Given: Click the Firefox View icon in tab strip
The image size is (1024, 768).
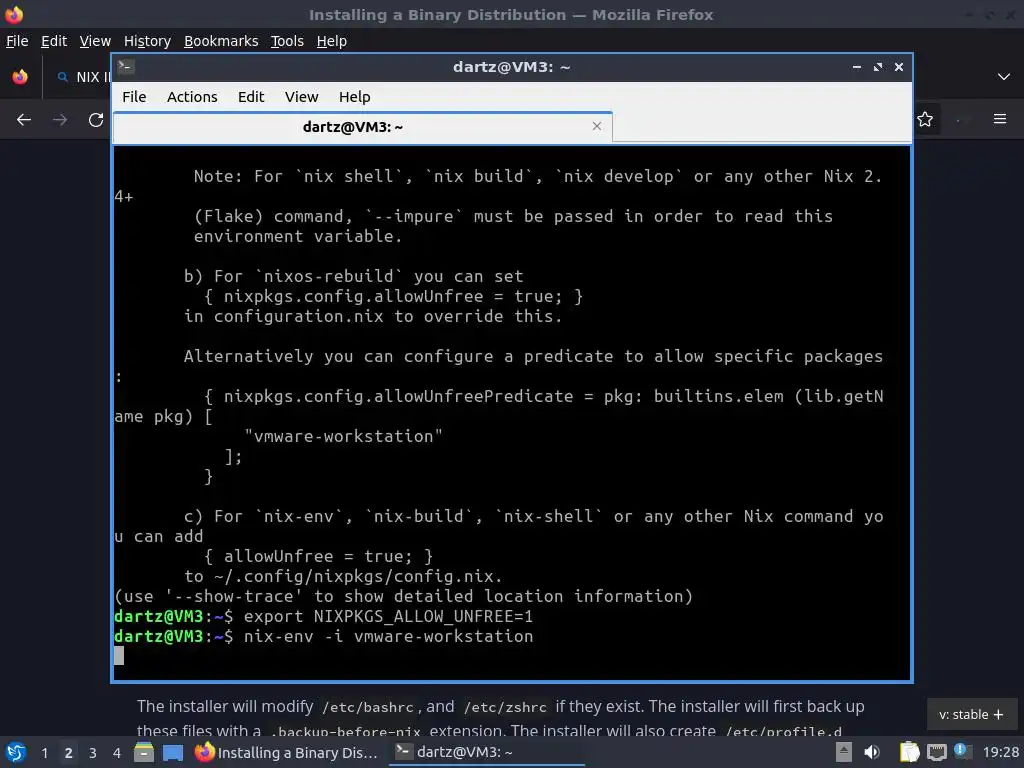Looking at the screenshot, I should 20,76.
